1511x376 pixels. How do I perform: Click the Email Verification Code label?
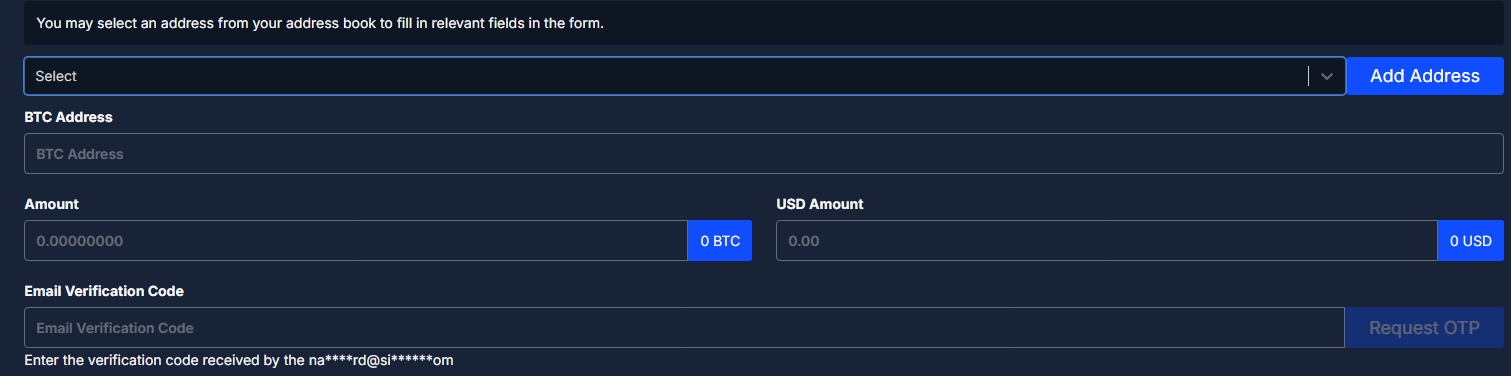[x=104, y=291]
